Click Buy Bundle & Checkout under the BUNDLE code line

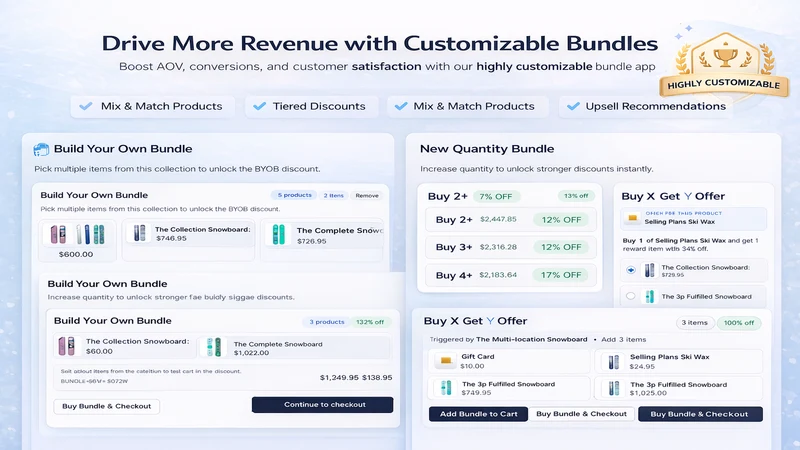pos(107,406)
